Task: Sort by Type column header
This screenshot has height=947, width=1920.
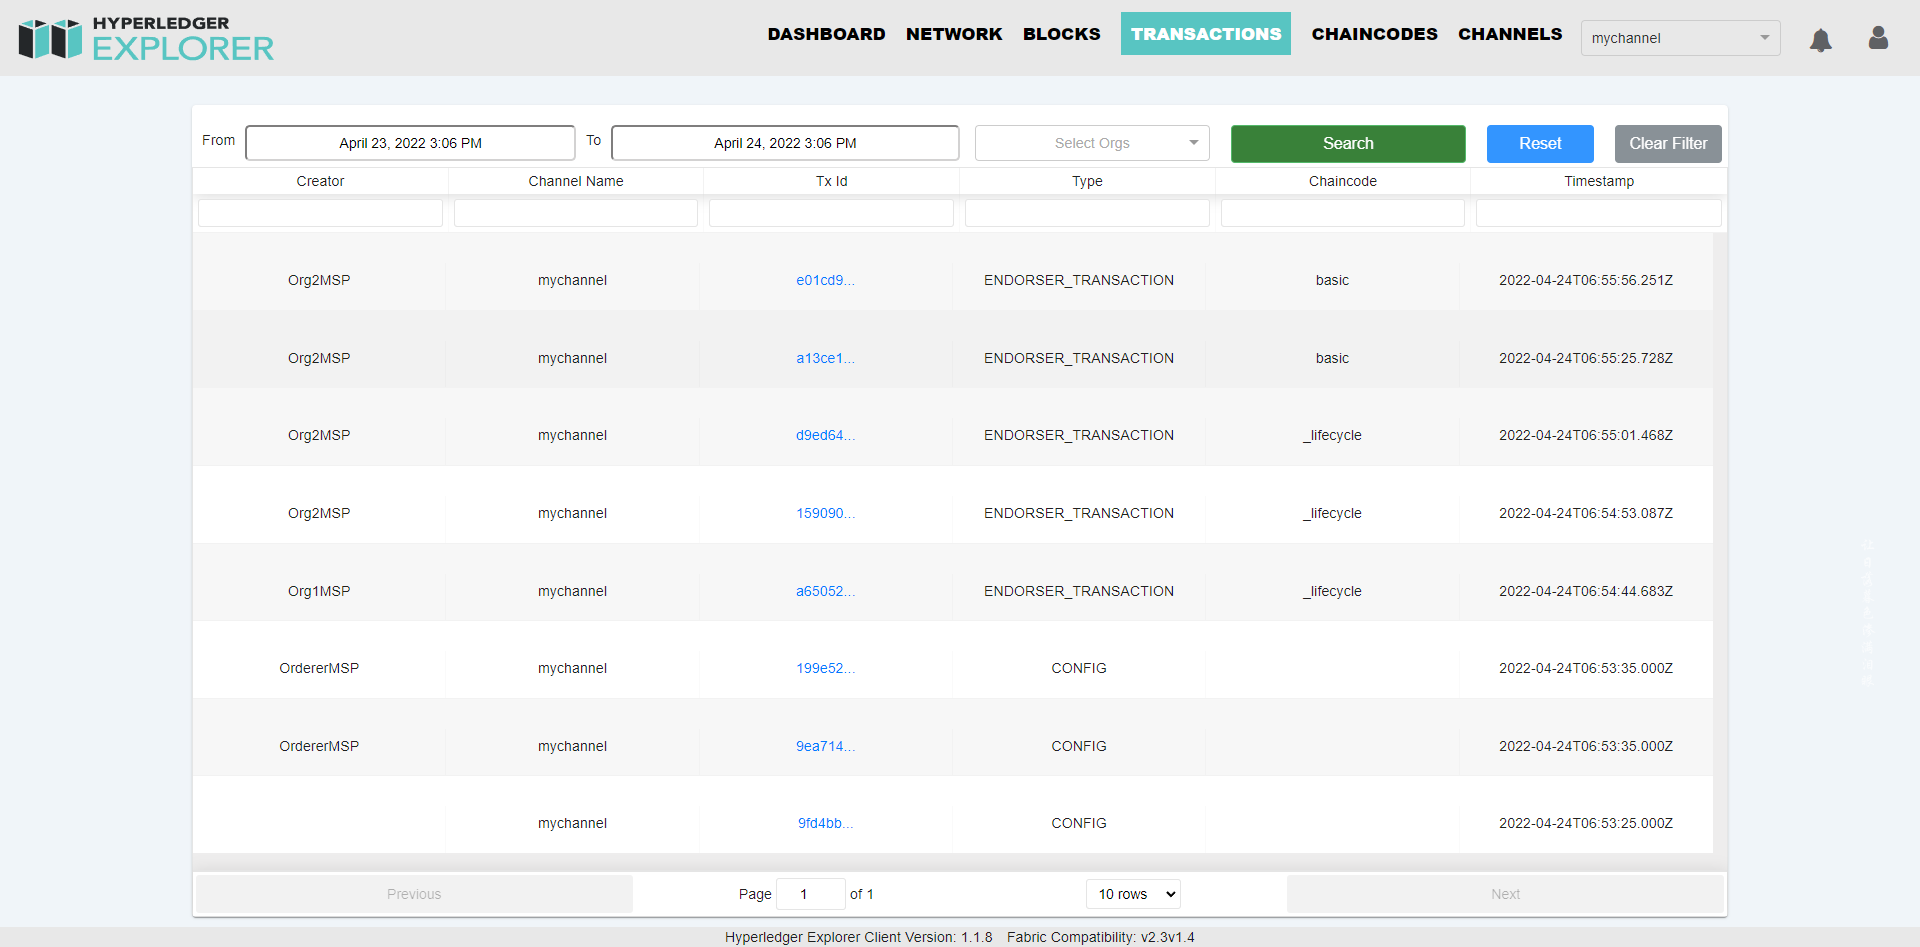Action: pyautogui.click(x=1087, y=181)
